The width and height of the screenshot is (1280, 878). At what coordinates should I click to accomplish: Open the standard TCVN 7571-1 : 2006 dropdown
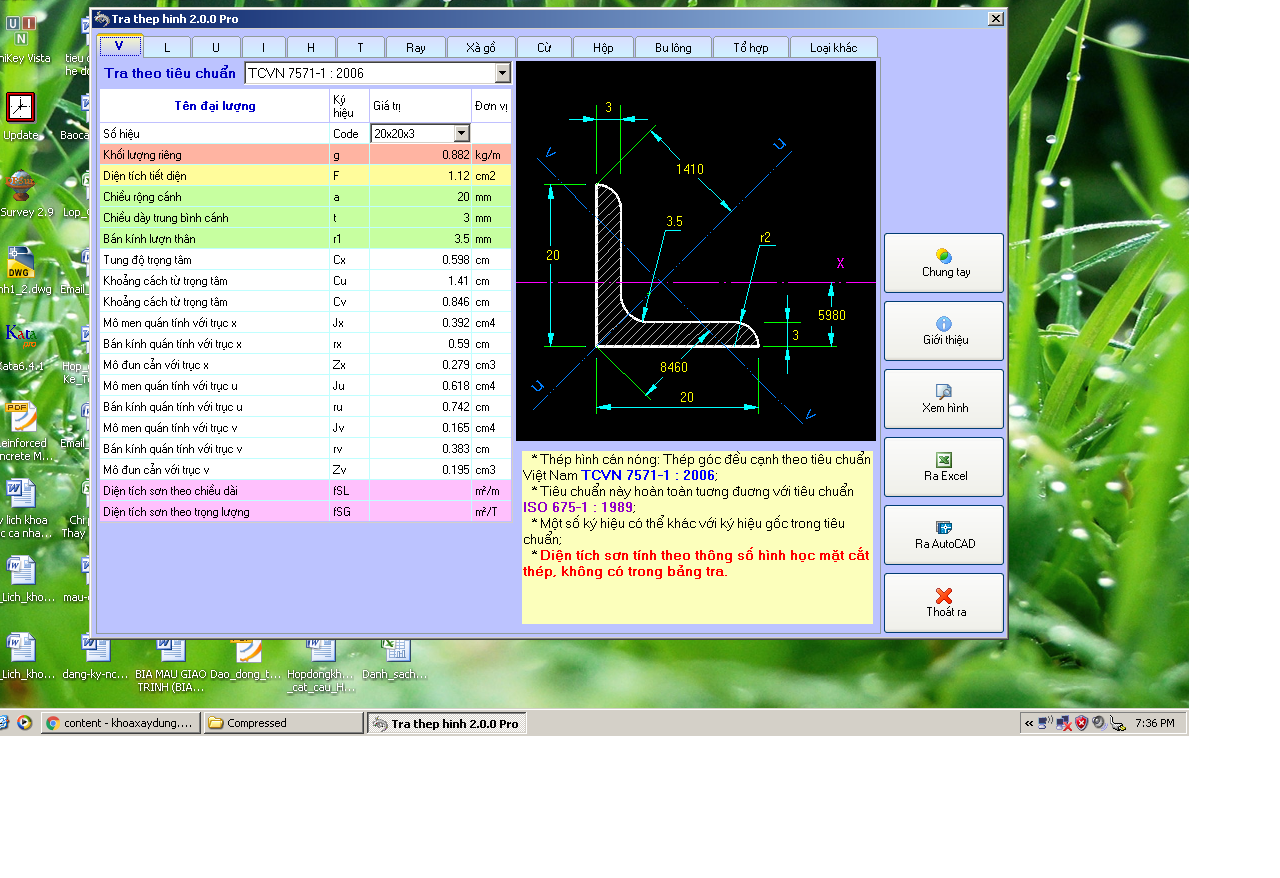502,73
